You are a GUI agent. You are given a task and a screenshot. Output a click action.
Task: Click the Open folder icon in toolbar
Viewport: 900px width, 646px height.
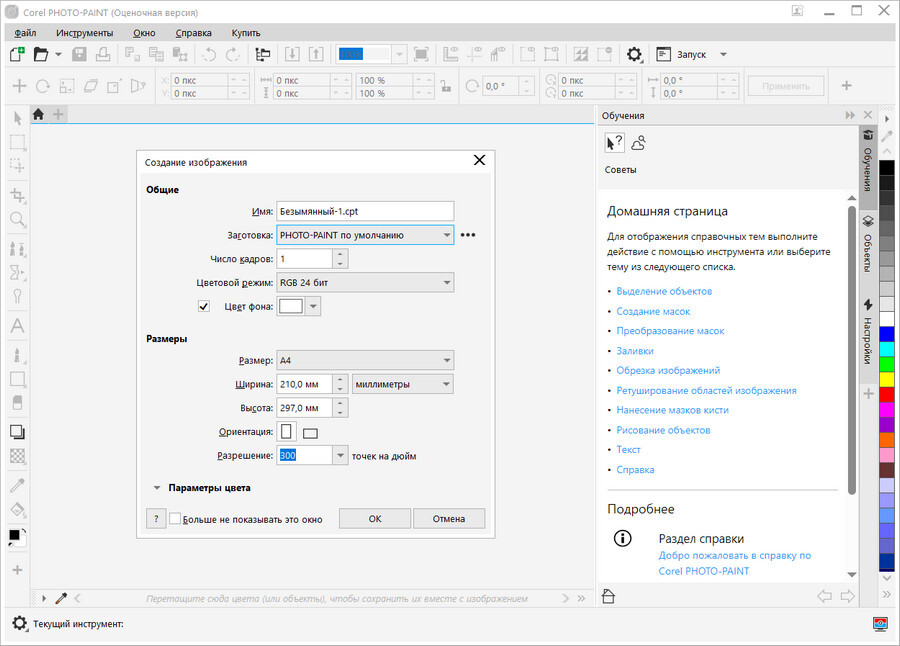tap(41, 55)
